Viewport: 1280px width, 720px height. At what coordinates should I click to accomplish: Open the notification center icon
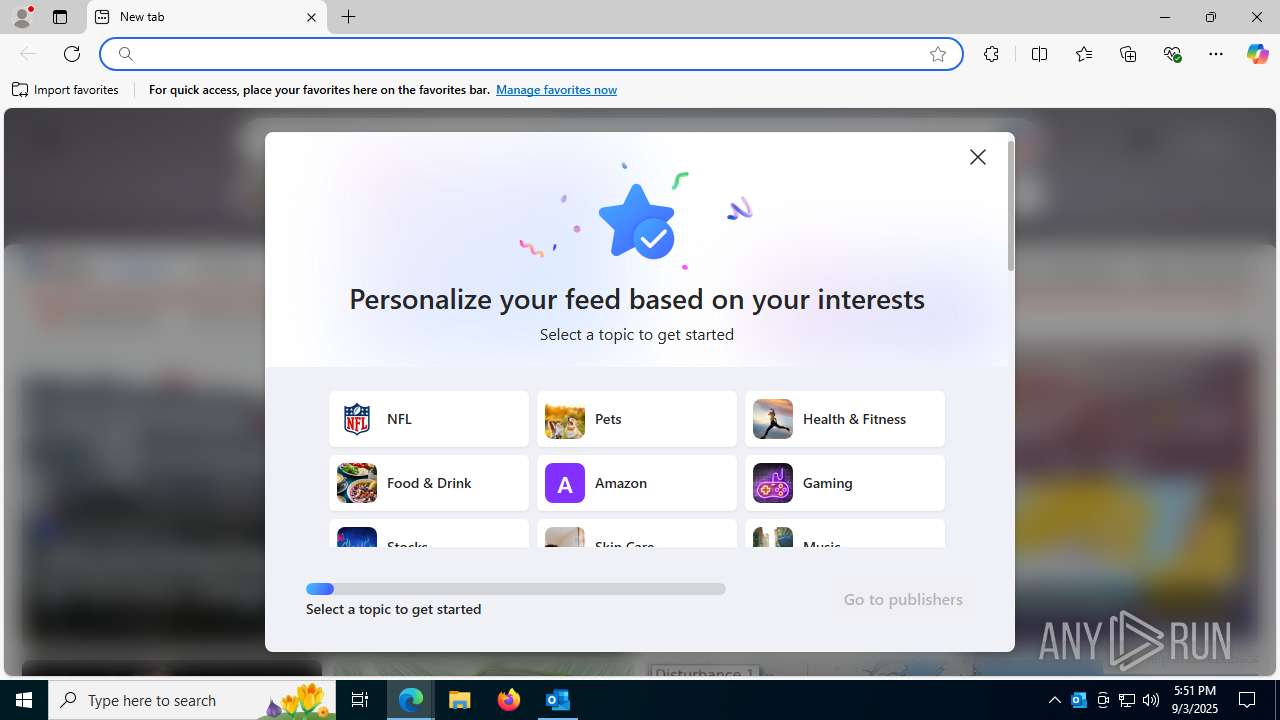point(1248,700)
